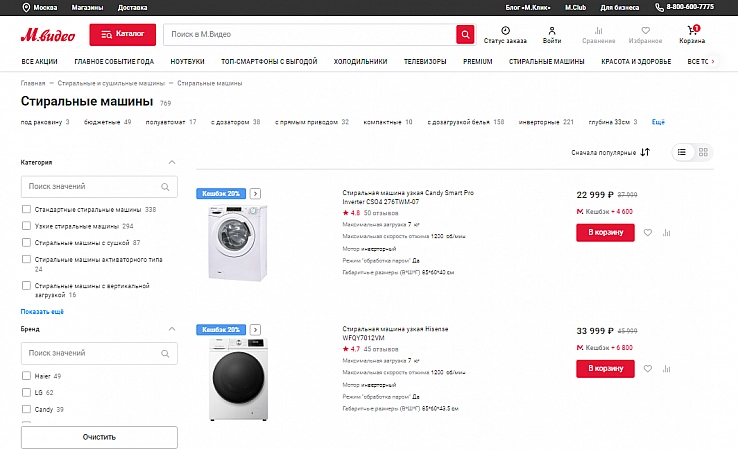The width and height of the screenshot is (738, 450).
Task: Click magnifier in Бренд search field
Action: tap(165, 354)
